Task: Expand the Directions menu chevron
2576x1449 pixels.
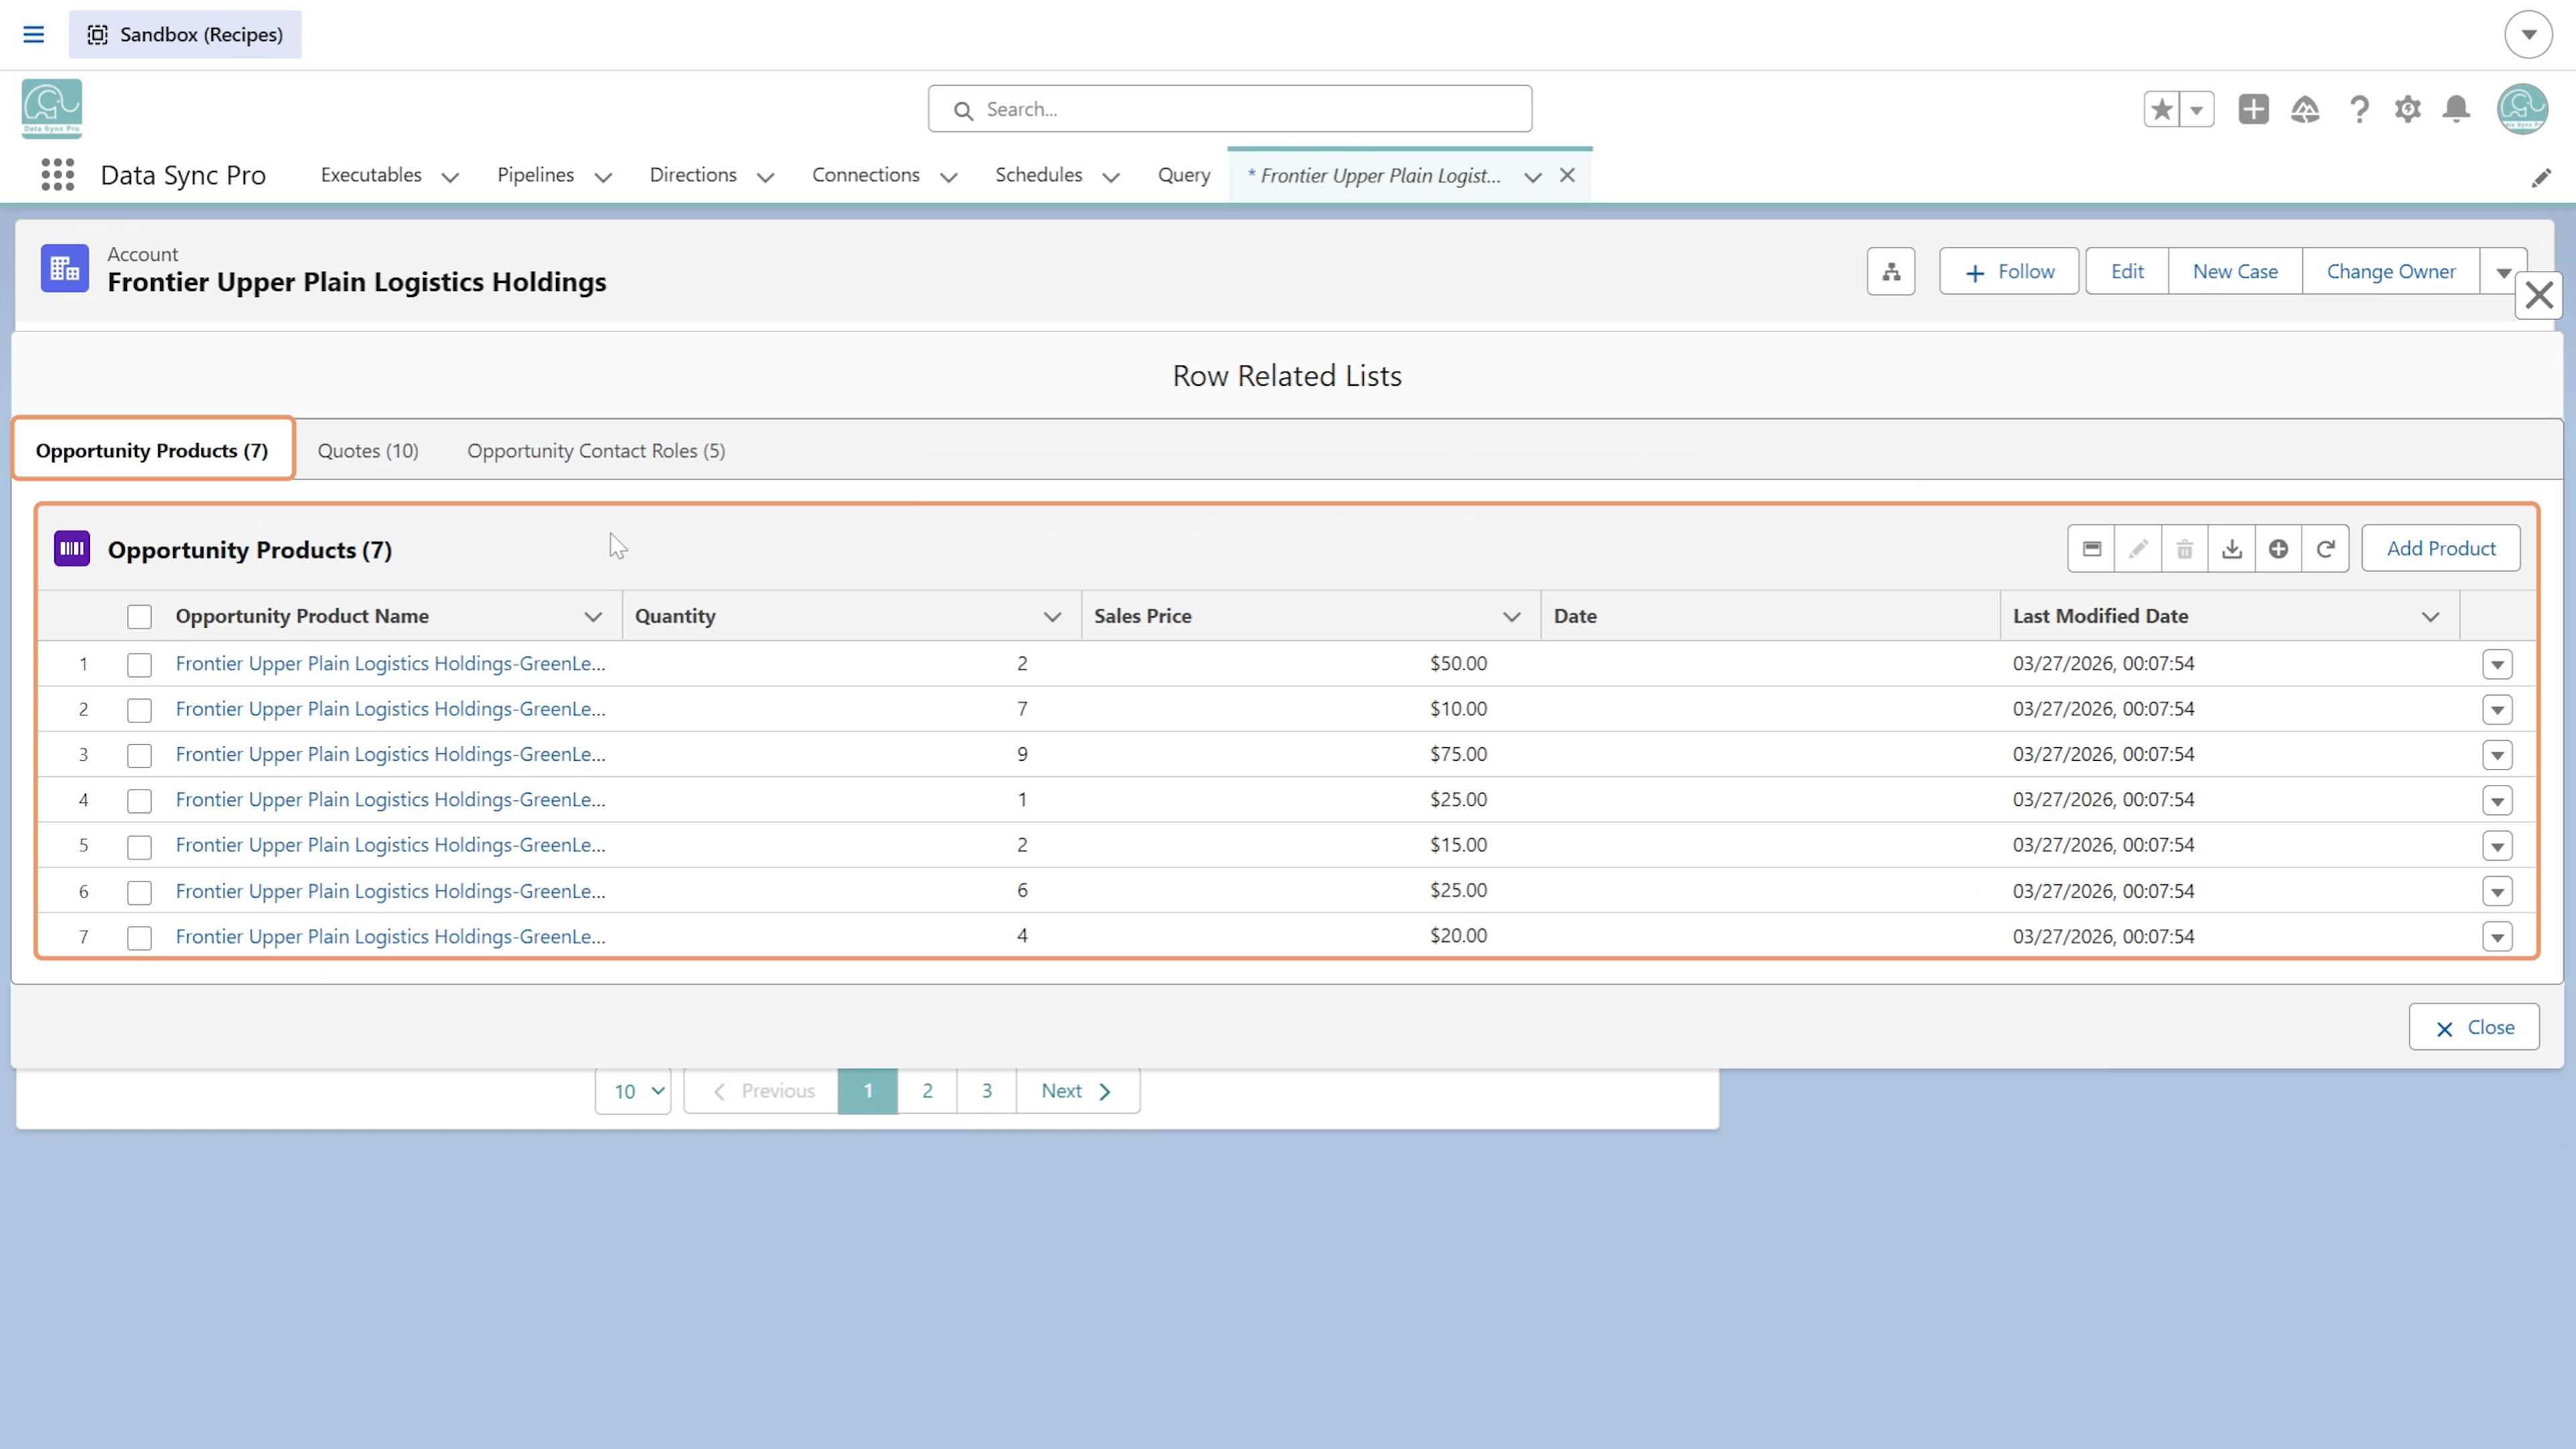Action: 766,177
